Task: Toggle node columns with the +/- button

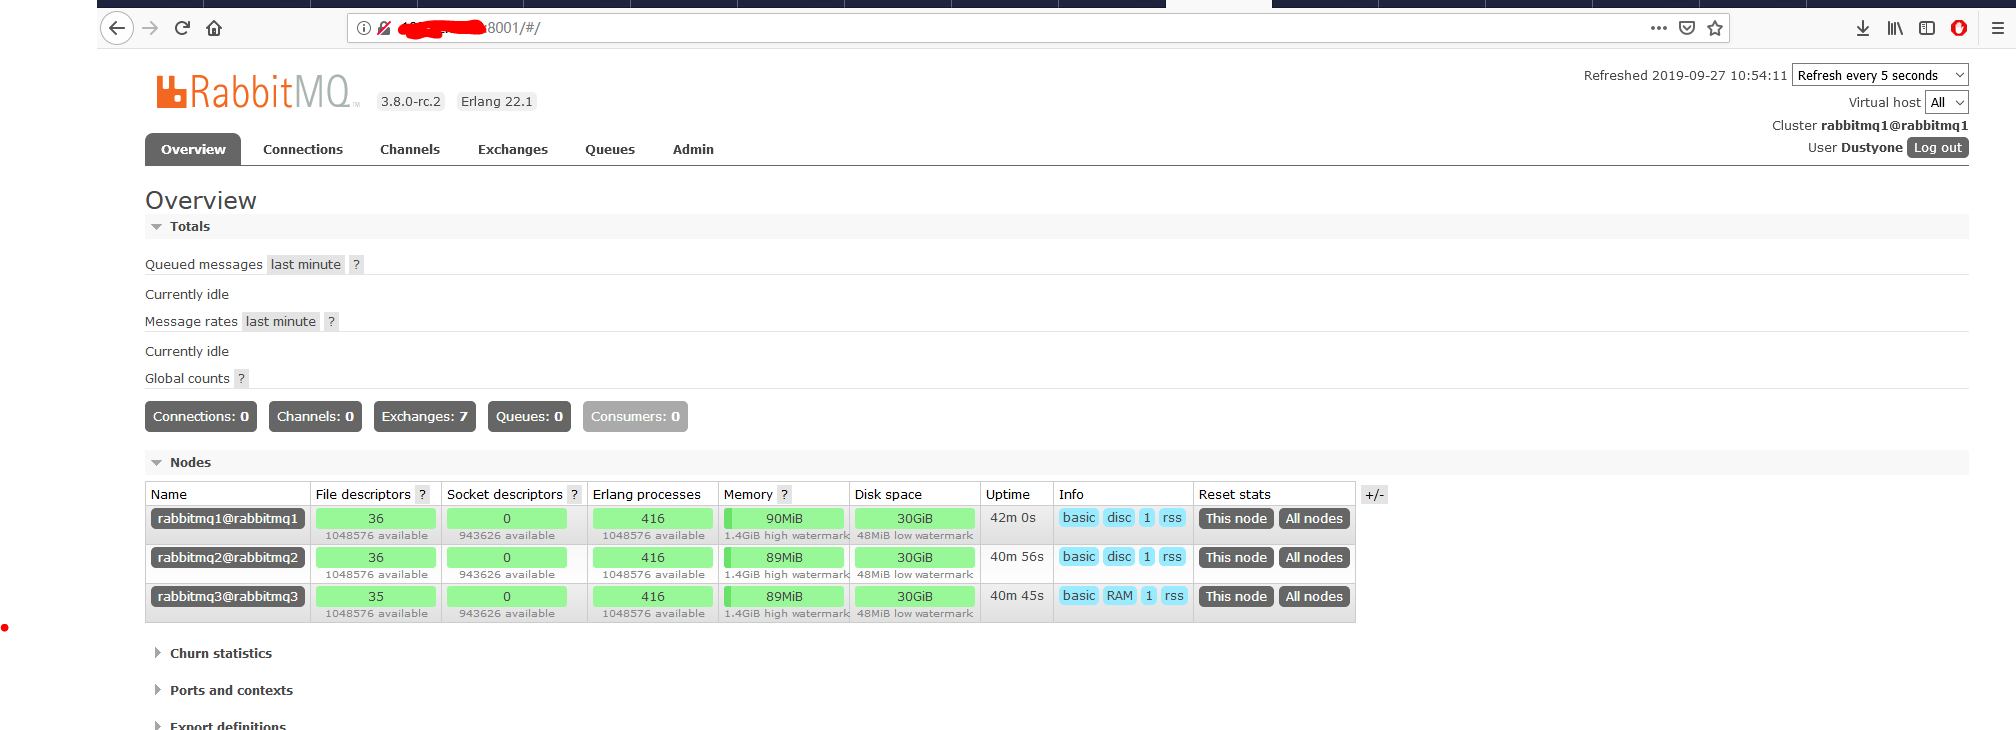Action: [1374, 495]
